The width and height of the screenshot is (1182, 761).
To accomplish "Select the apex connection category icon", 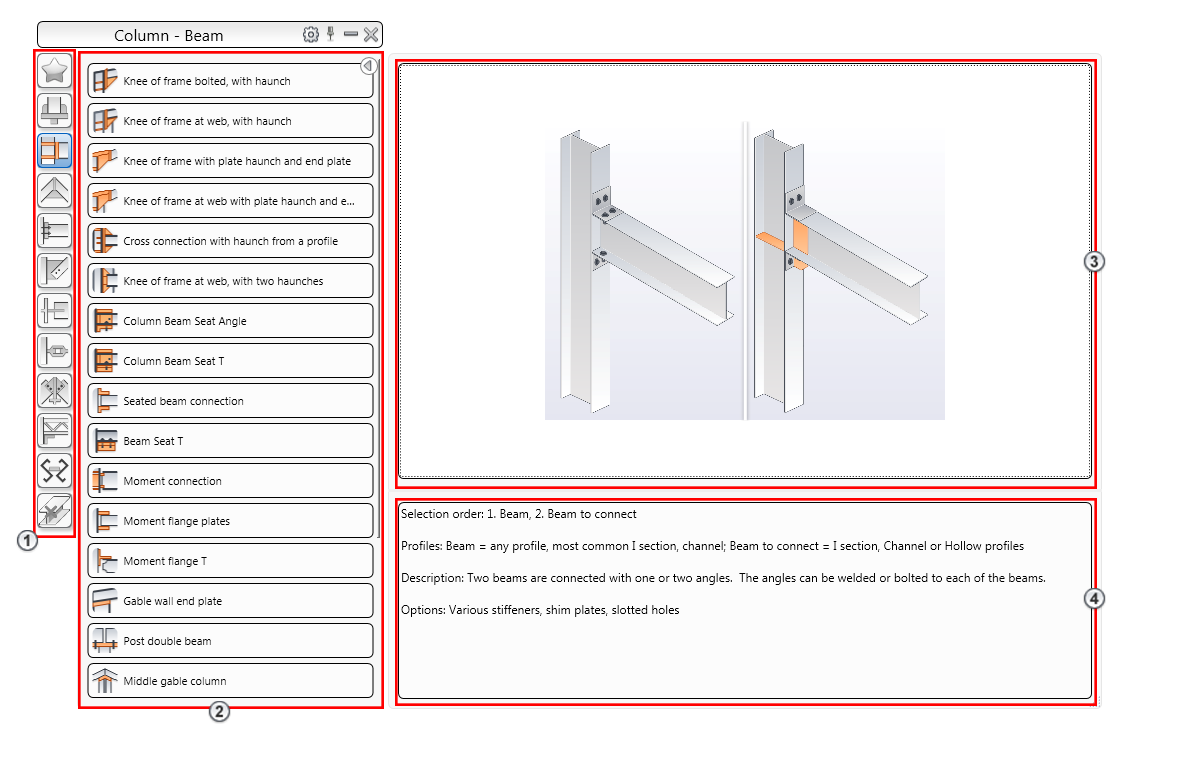I will [x=55, y=190].
